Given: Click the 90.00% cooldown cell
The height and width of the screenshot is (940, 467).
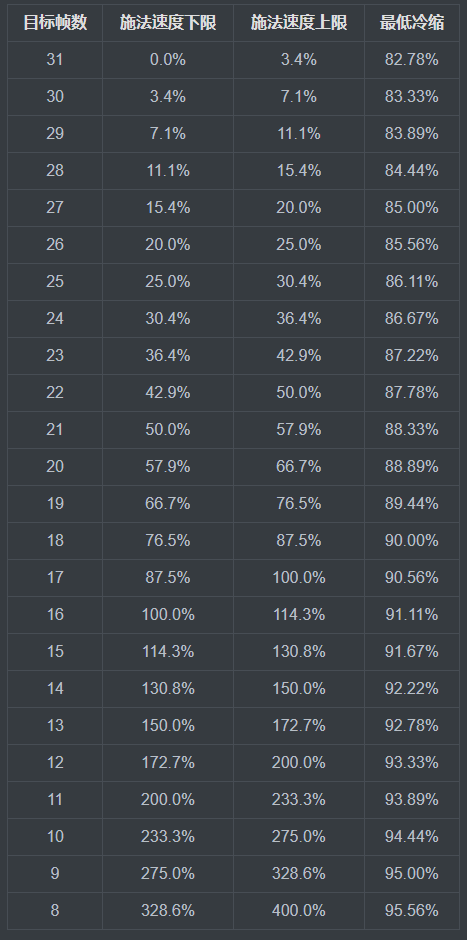Looking at the screenshot, I should pyautogui.click(x=412, y=541).
